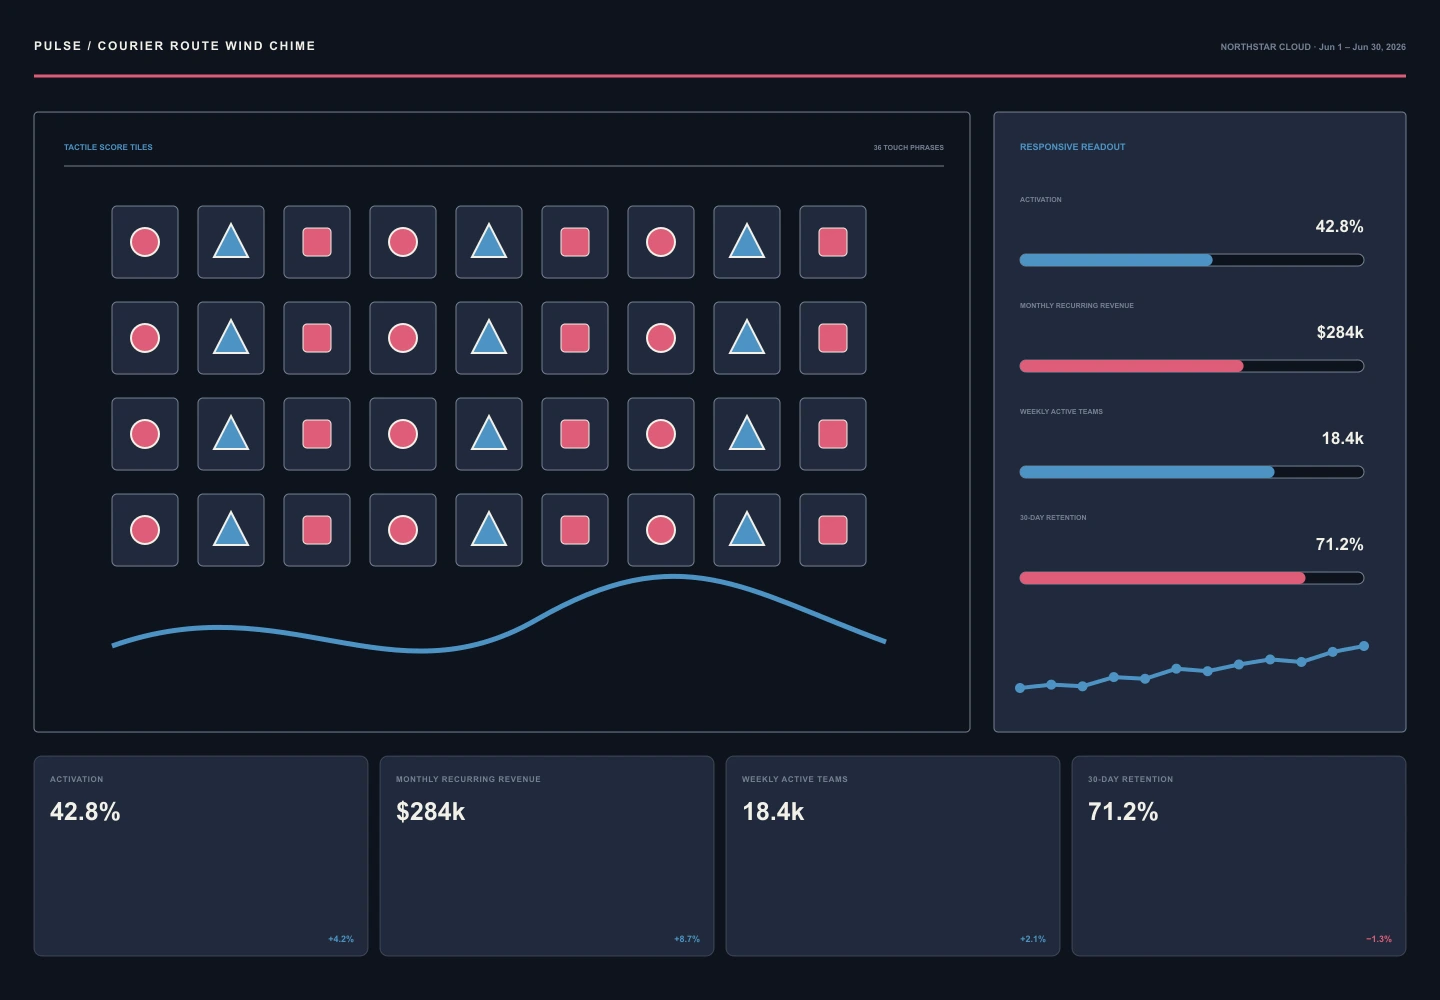The image size is (1440, 1000).
Task: Tap the second circle tile in the second row
Action: [403, 338]
